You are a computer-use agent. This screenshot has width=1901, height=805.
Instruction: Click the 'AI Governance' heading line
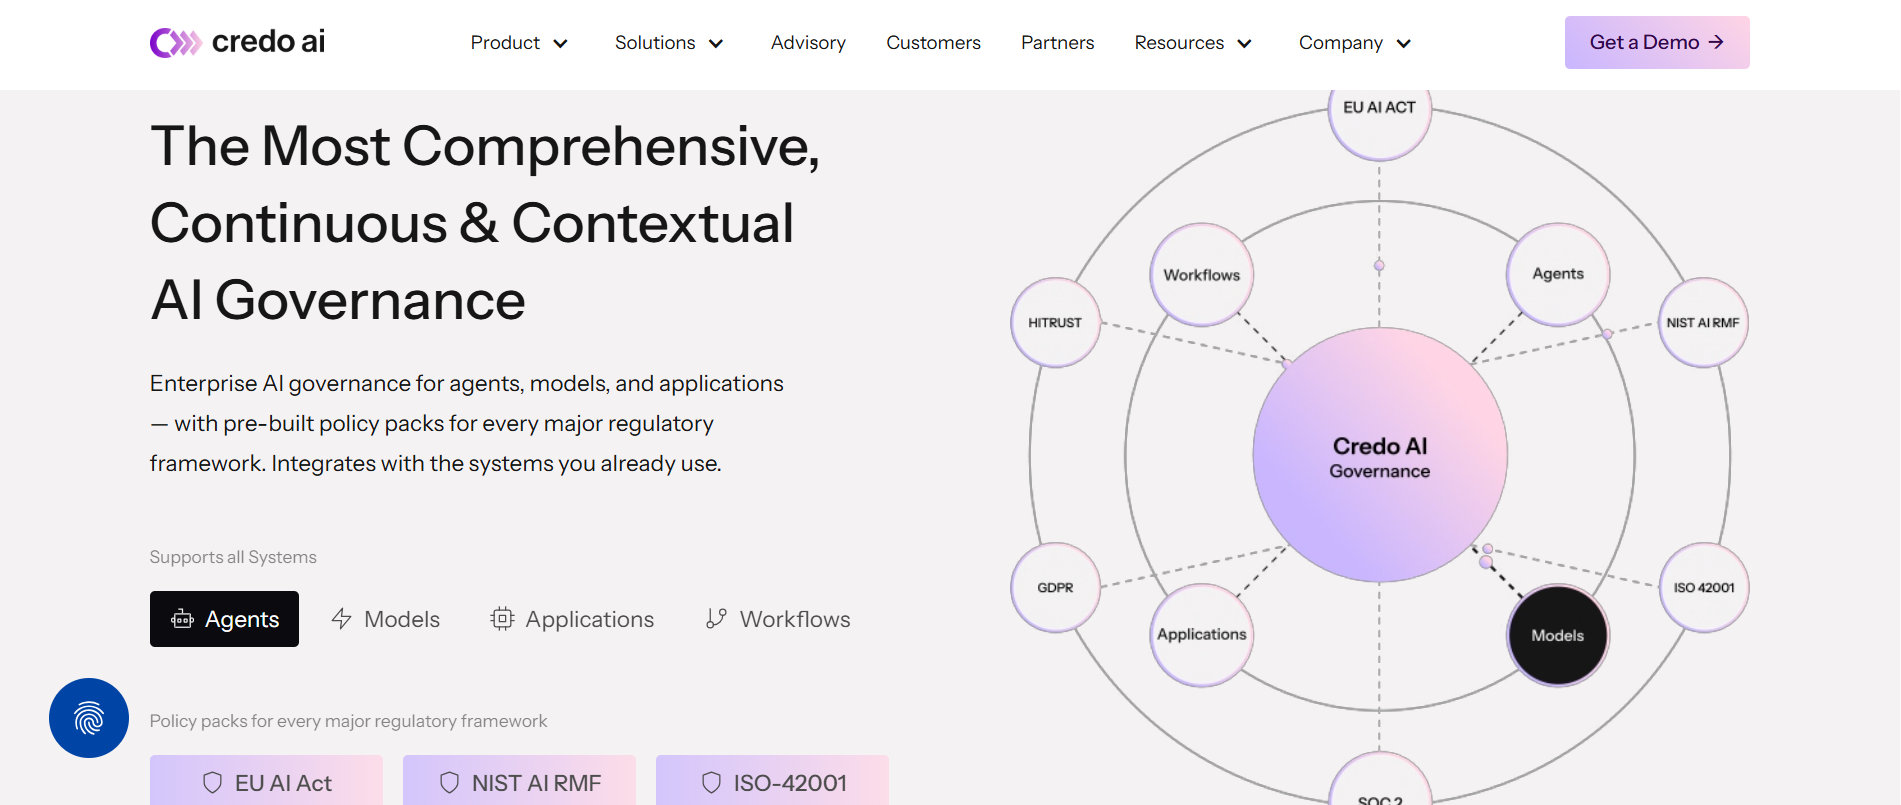(338, 300)
